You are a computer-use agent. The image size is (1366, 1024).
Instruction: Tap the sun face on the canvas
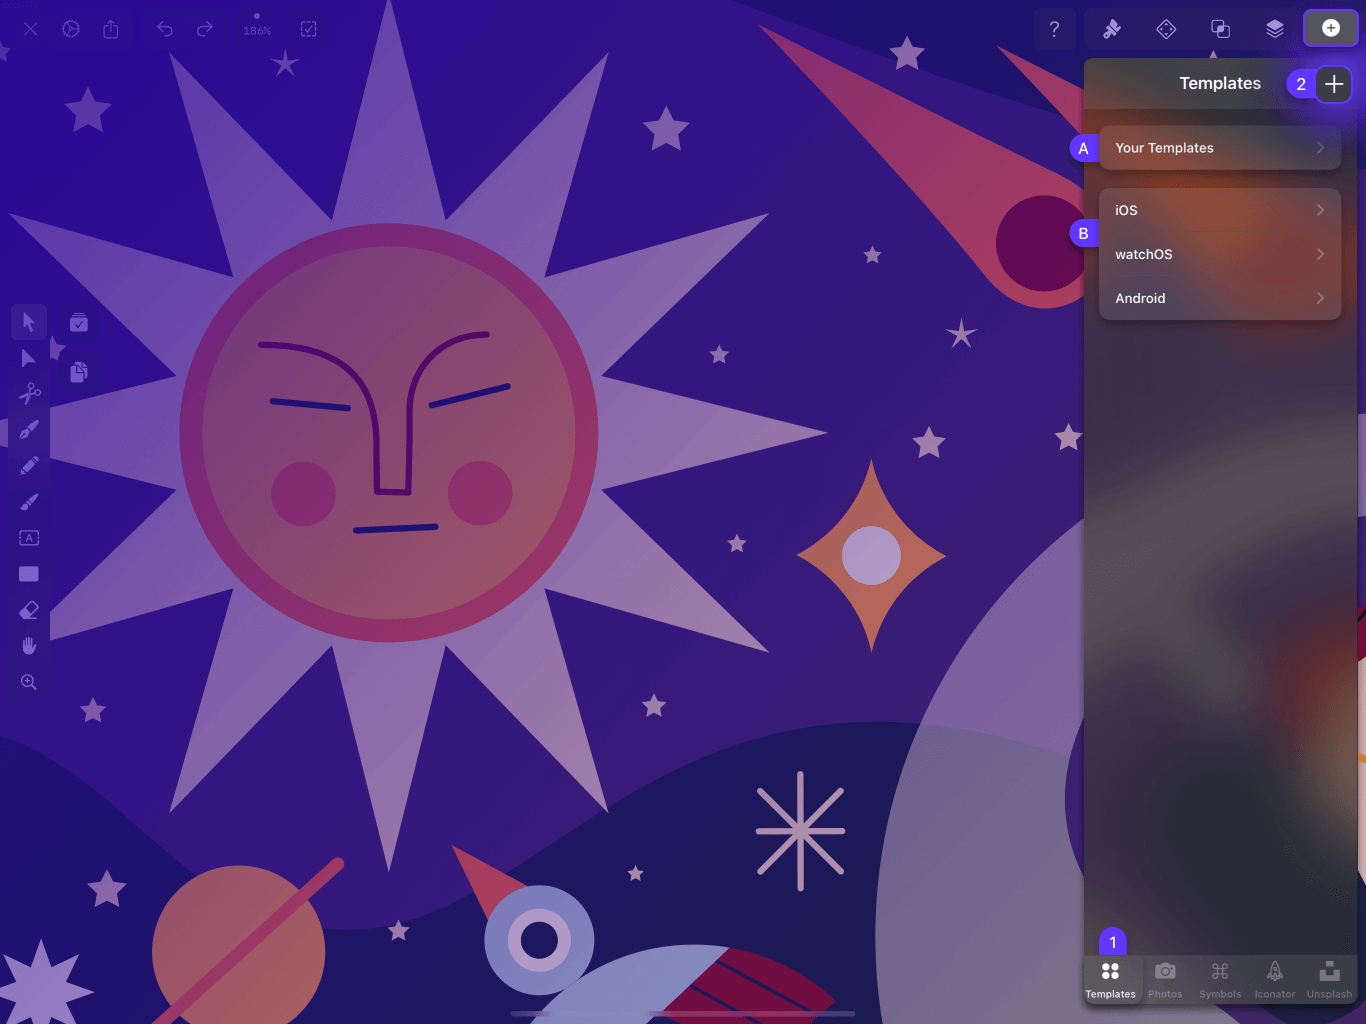[x=389, y=433]
